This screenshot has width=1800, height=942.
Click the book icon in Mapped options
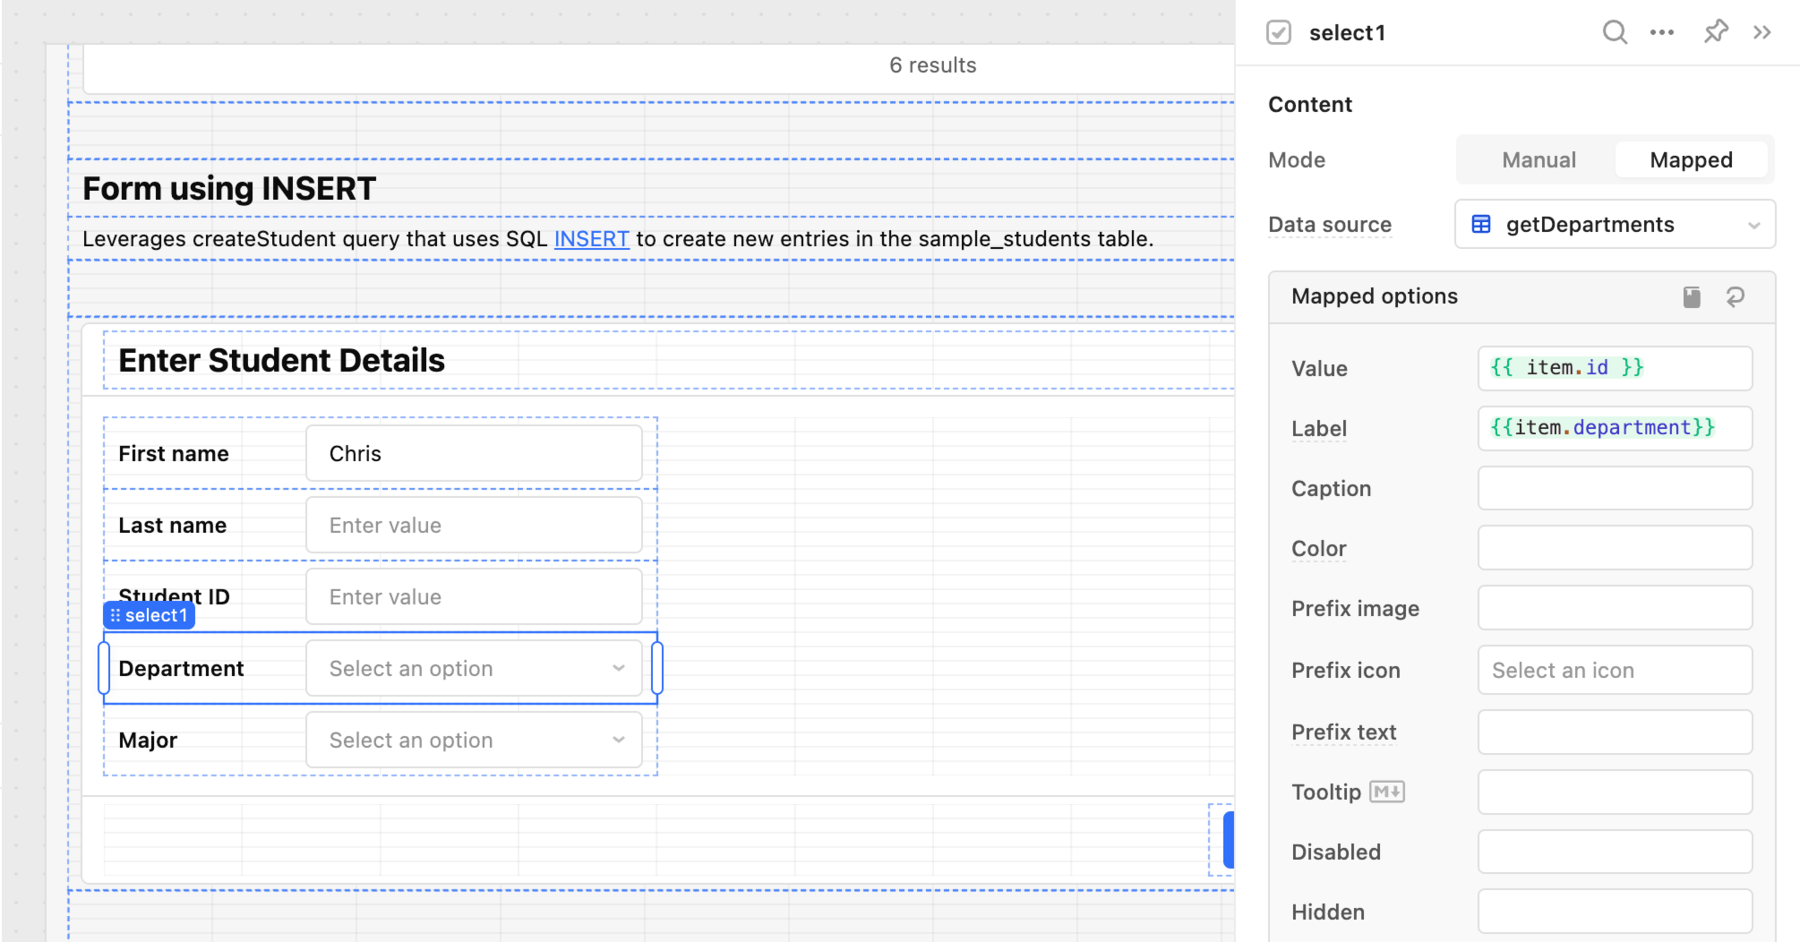1691,297
